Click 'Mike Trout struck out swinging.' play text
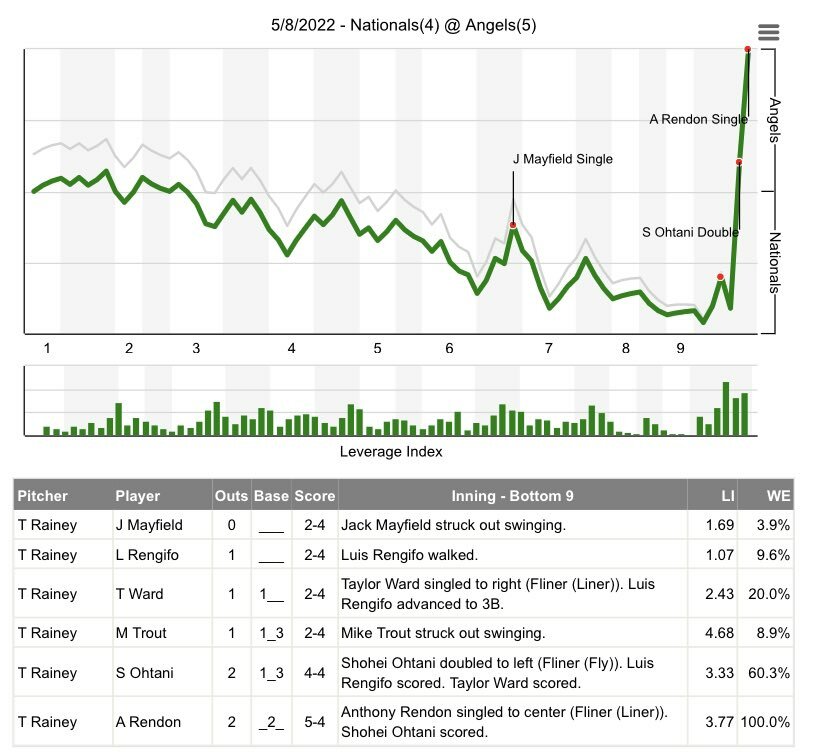 point(443,633)
